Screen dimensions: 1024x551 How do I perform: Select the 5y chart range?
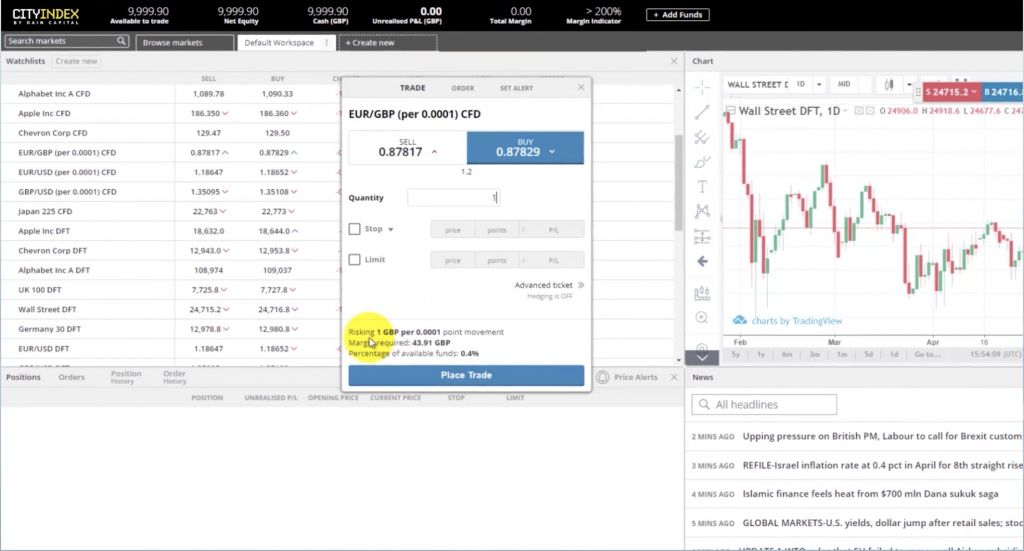pos(735,354)
